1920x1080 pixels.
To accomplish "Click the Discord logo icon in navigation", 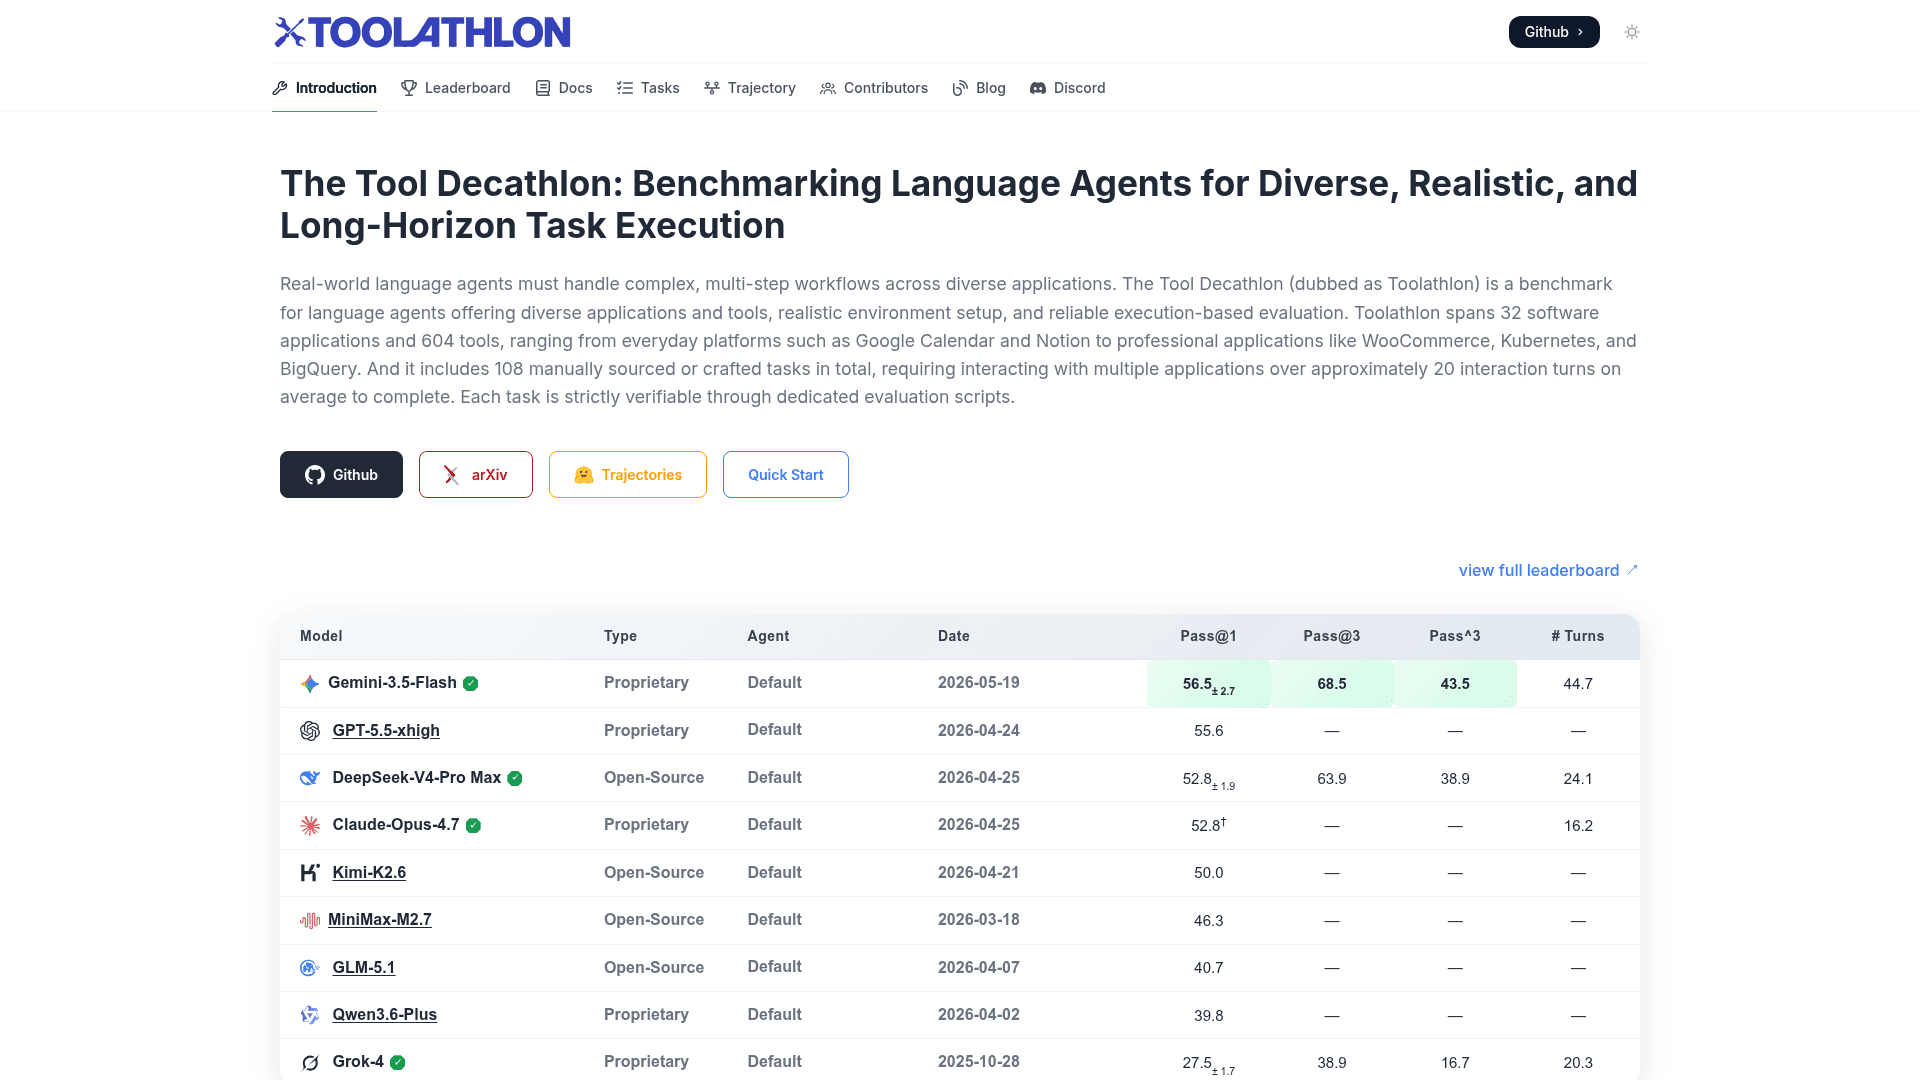I will point(1038,88).
